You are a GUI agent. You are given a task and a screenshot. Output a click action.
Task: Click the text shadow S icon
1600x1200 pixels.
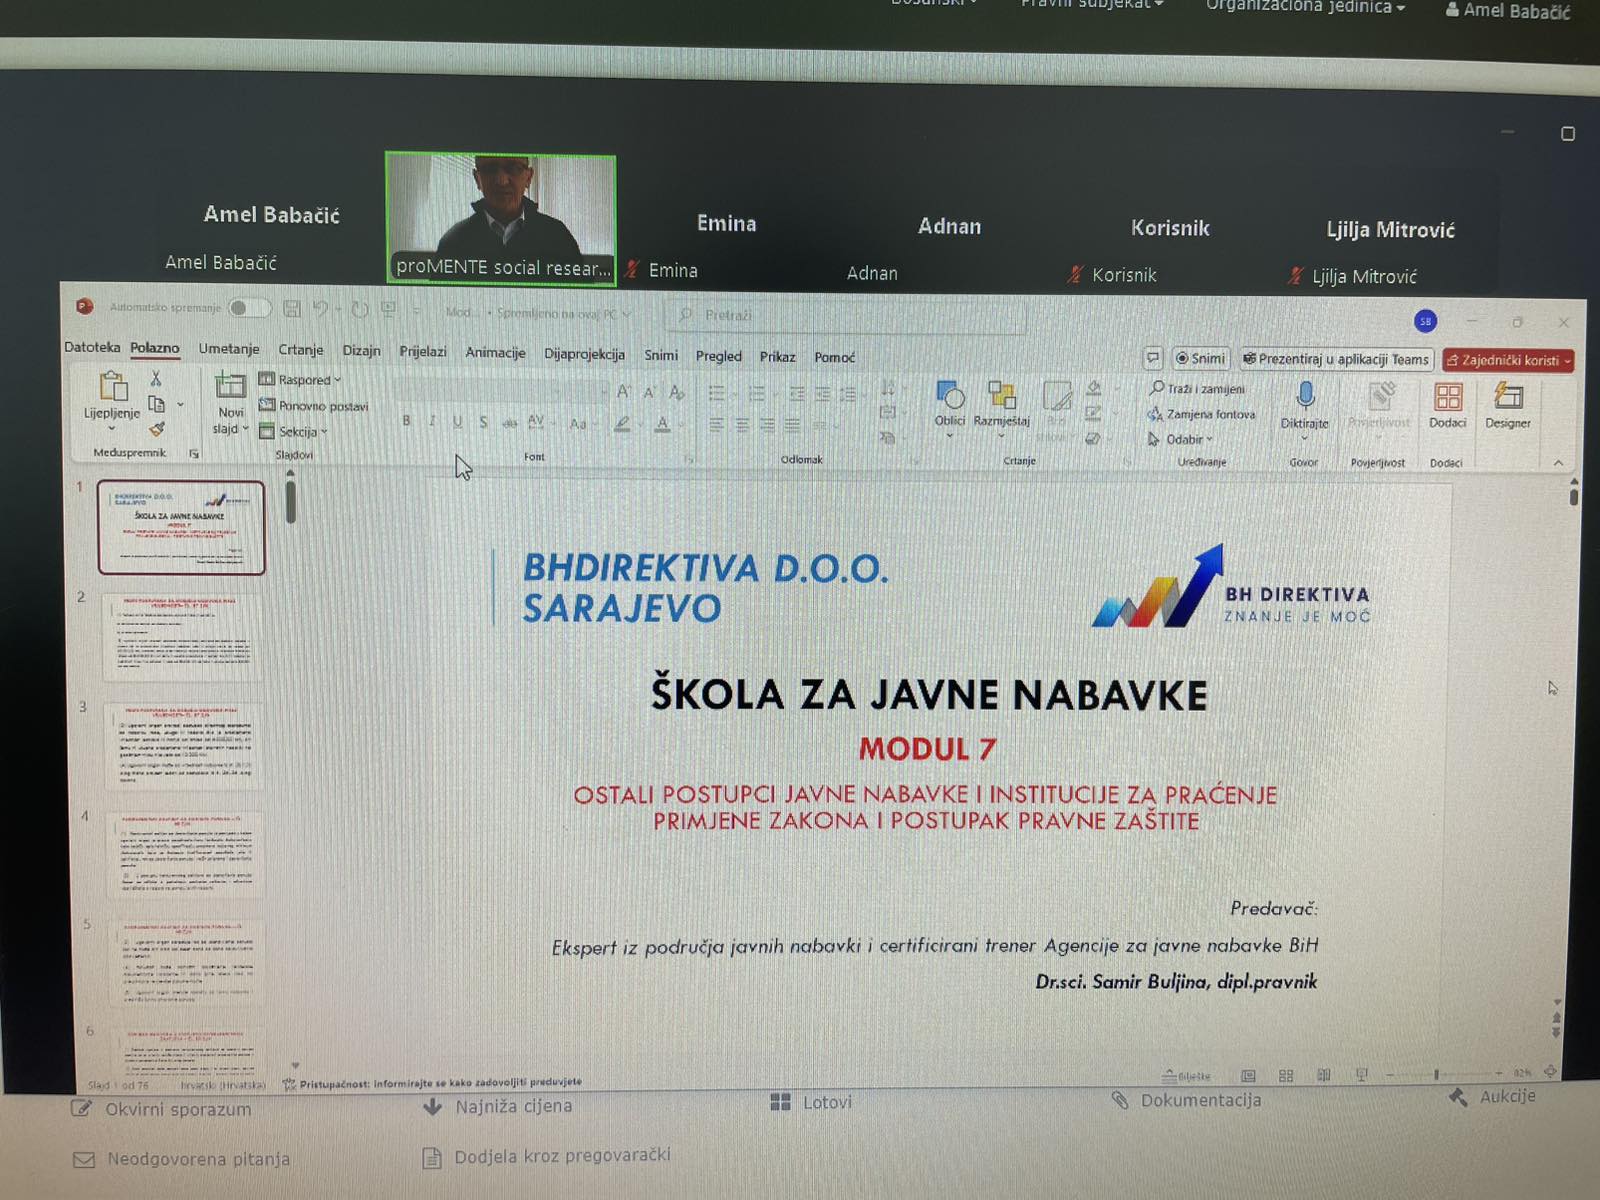(x=483, y=422)
